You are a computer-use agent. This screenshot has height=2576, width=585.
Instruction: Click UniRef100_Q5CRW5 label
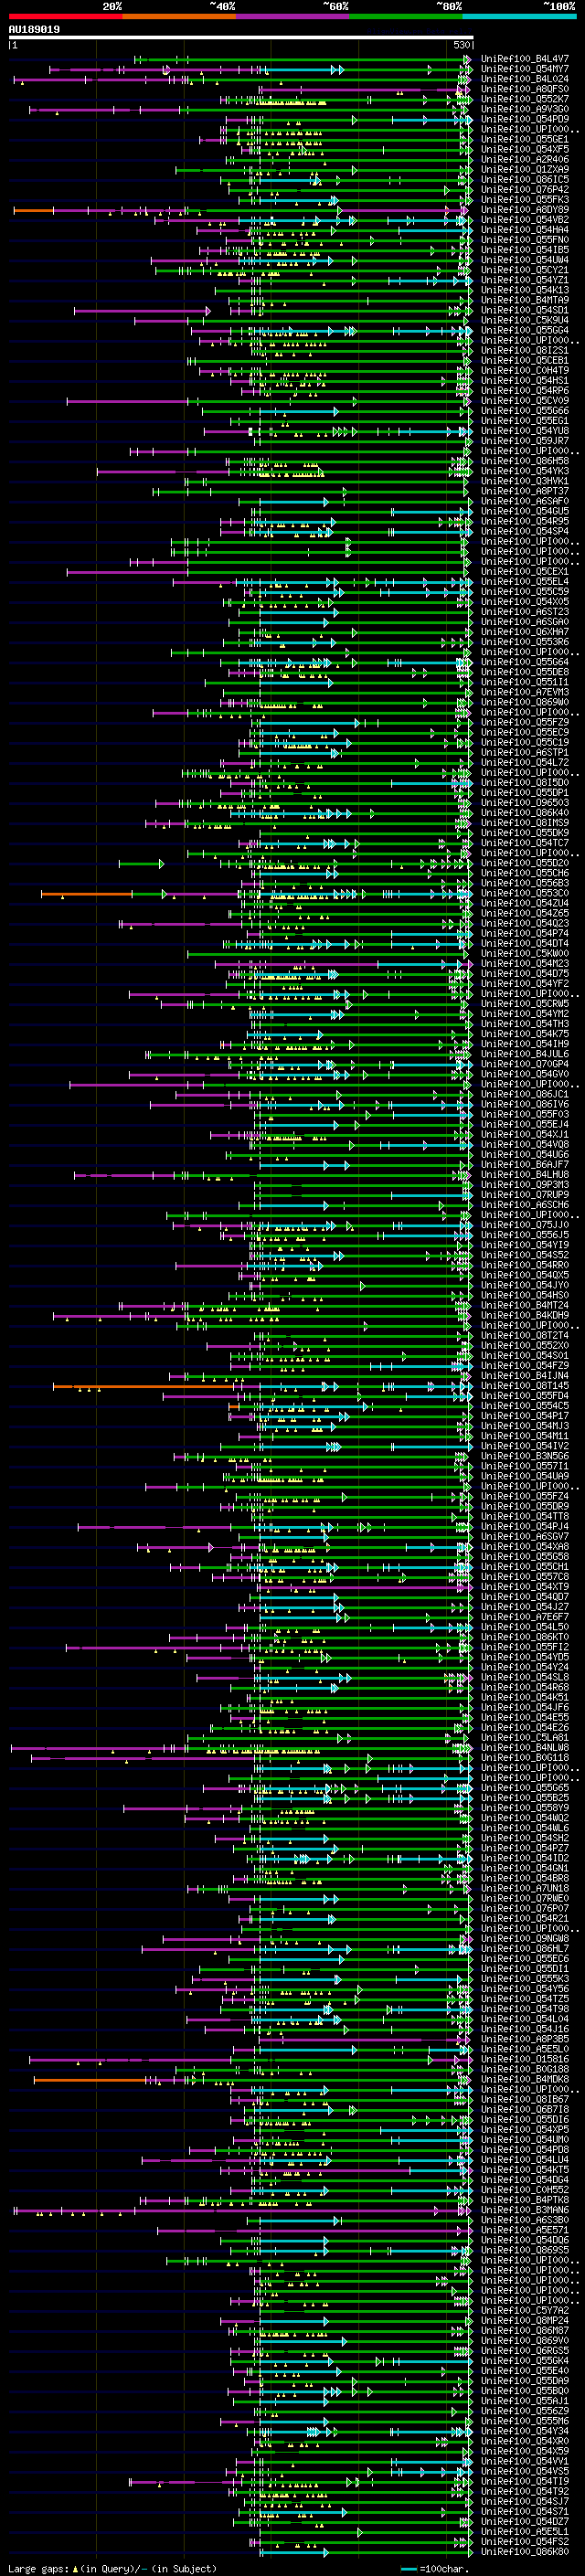tap(525, 1004)
